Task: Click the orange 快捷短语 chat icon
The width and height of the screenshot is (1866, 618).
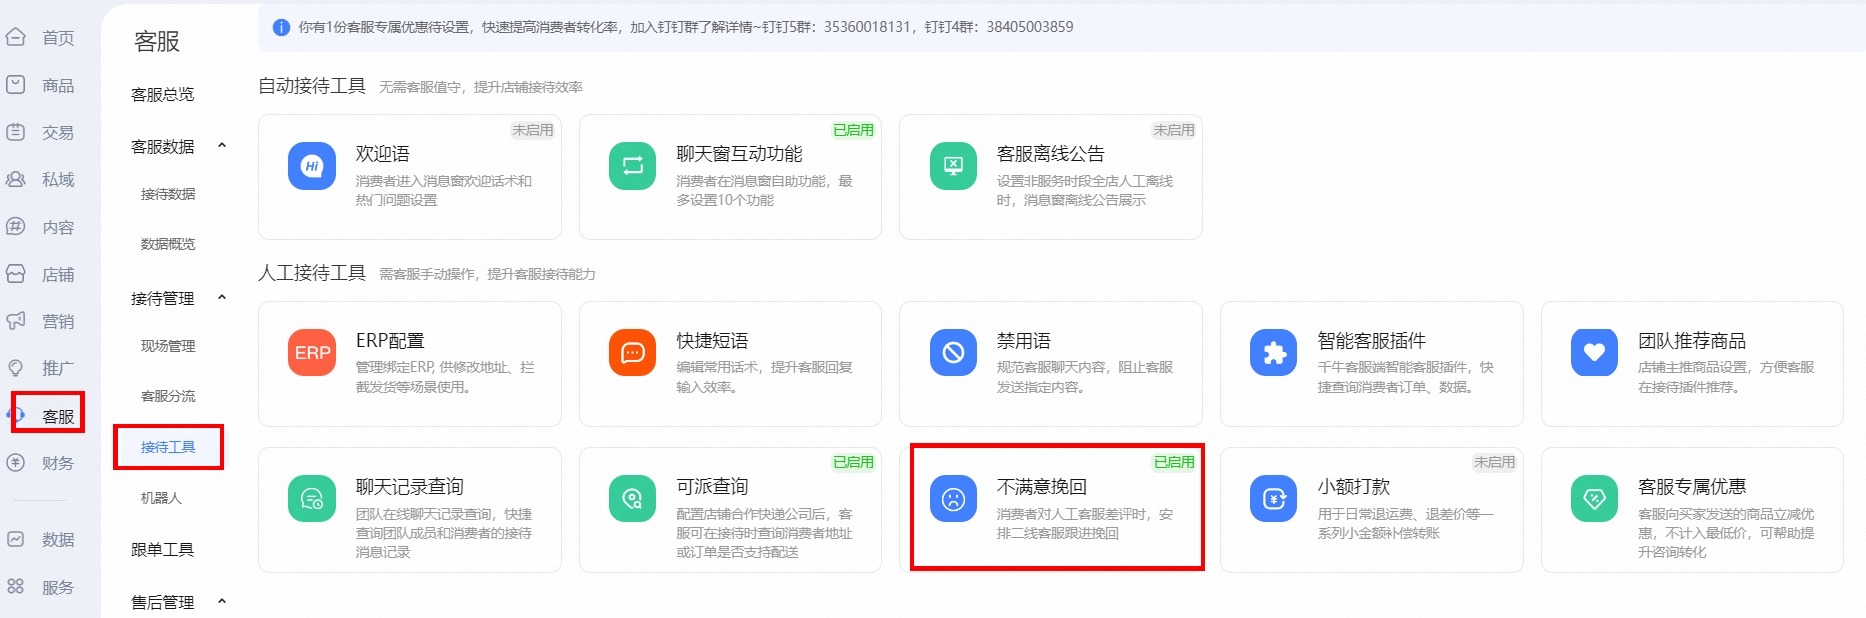Action: click(632, 353)
